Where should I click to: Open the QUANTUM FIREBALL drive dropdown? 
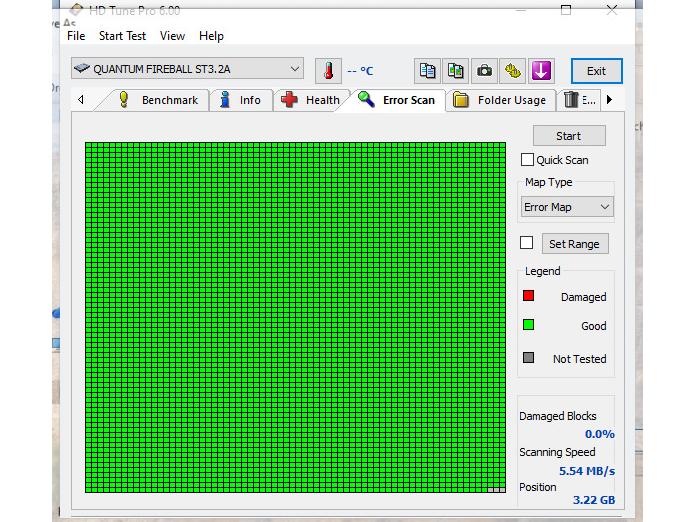[x=187, y=69]
